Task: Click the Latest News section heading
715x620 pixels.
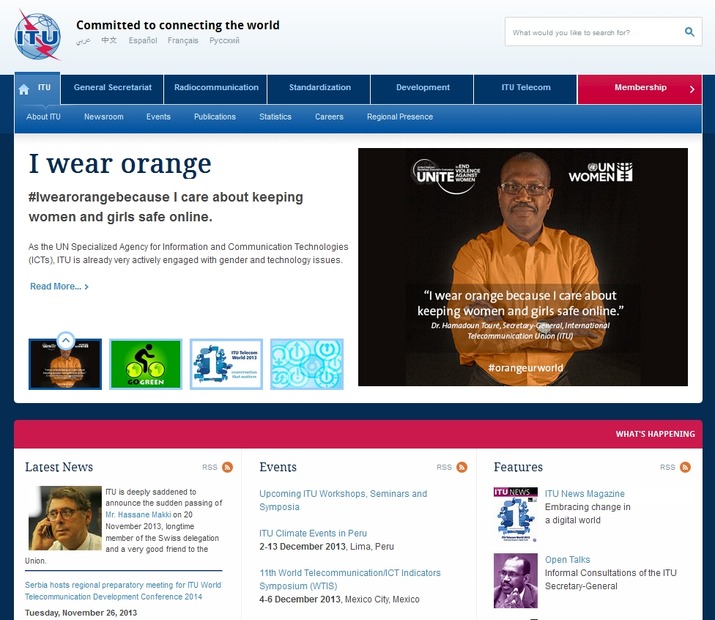Action: (59, 467)
